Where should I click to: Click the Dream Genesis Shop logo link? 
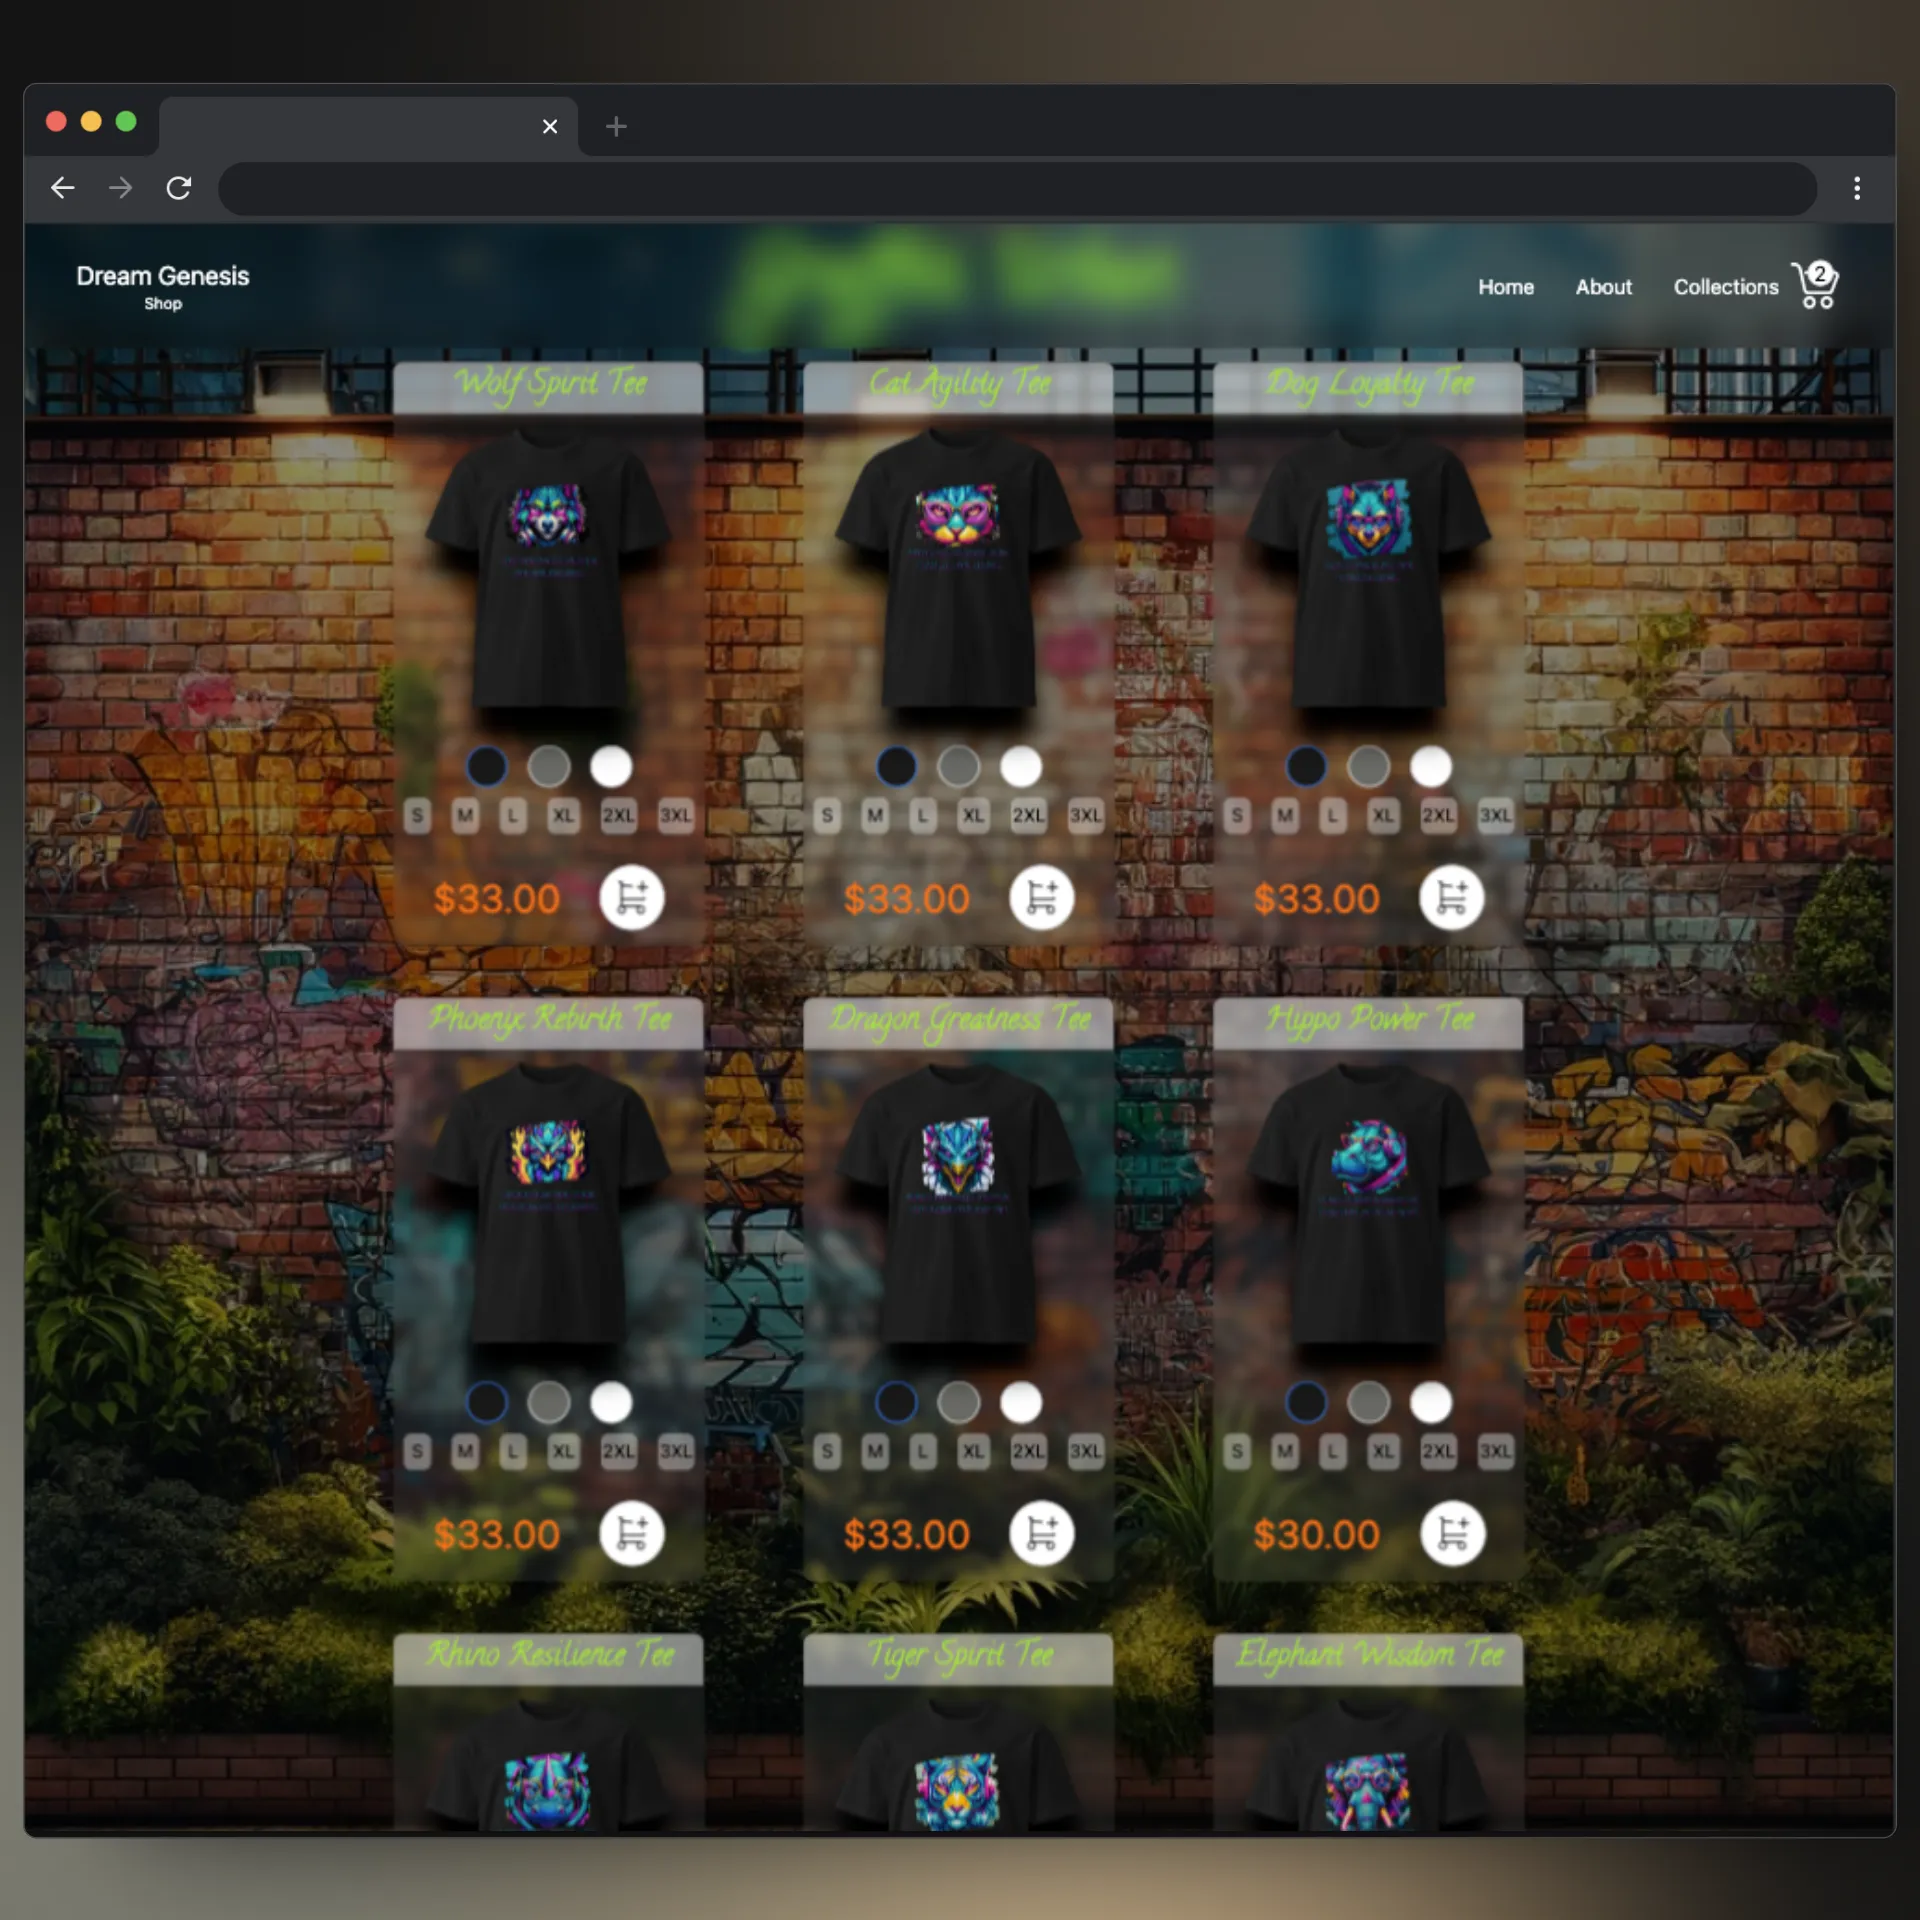(164, 287)
